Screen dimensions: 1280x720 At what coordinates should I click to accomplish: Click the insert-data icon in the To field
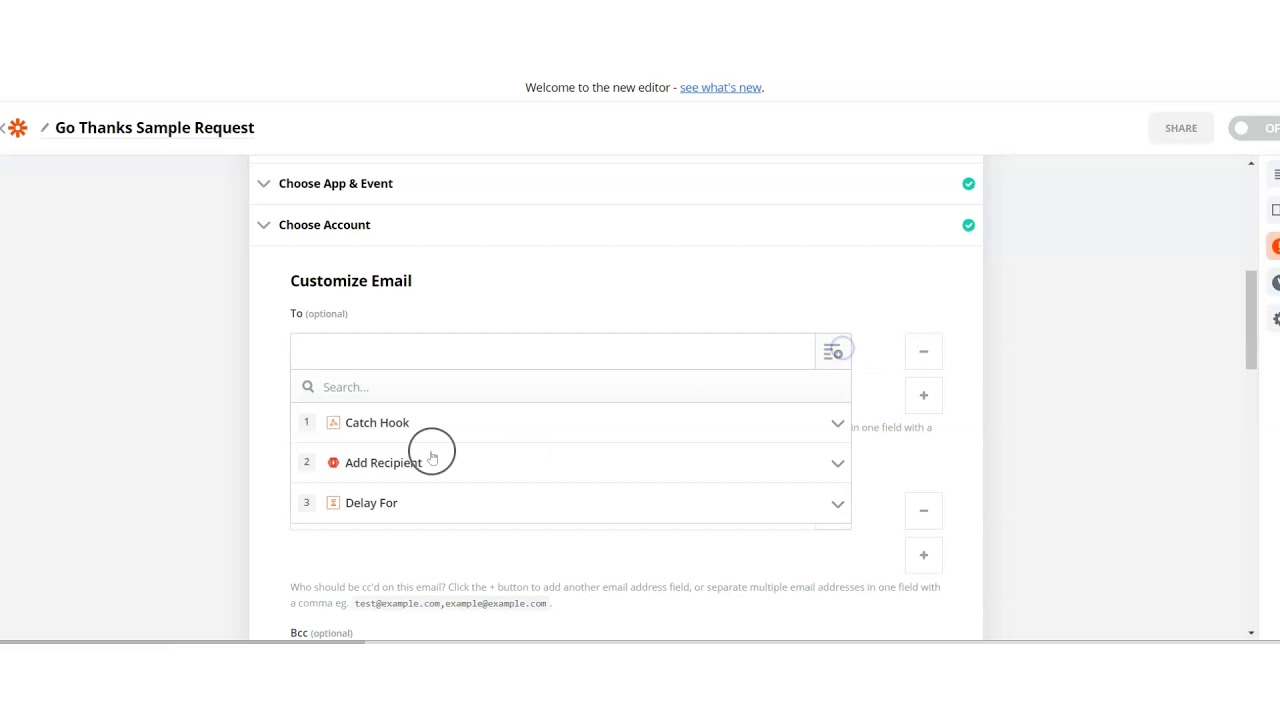coord(833,352)
